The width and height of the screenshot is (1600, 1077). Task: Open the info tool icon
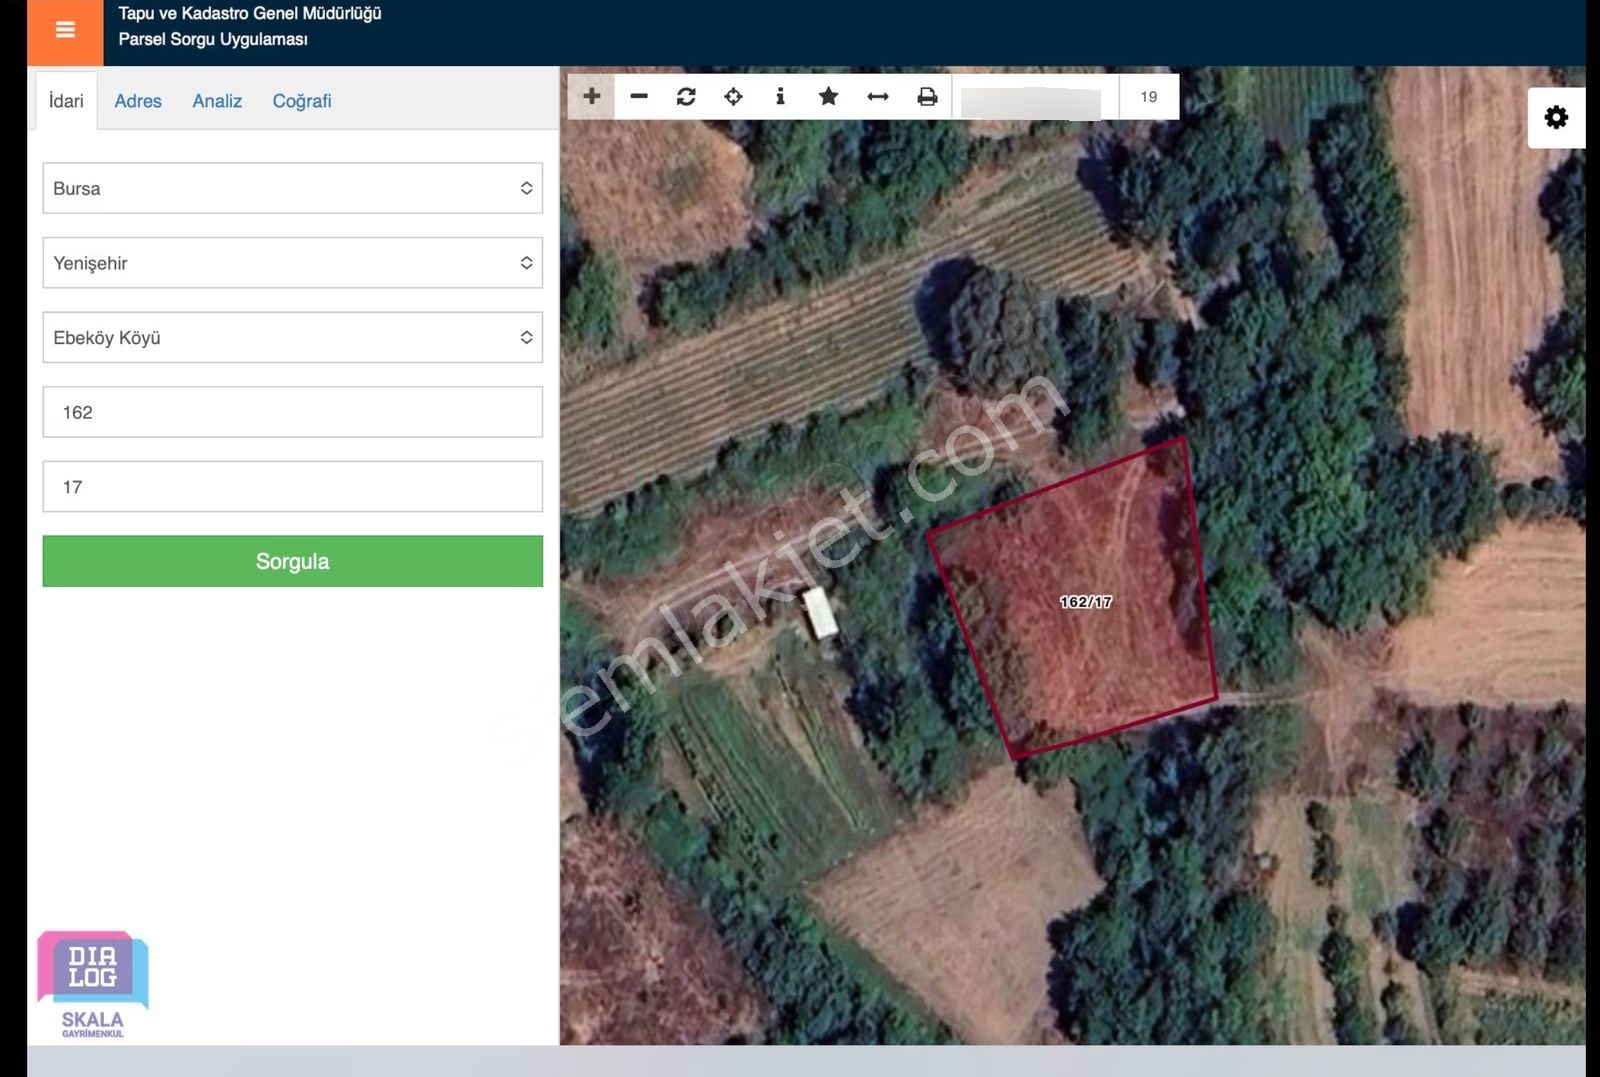click(780, 96)
